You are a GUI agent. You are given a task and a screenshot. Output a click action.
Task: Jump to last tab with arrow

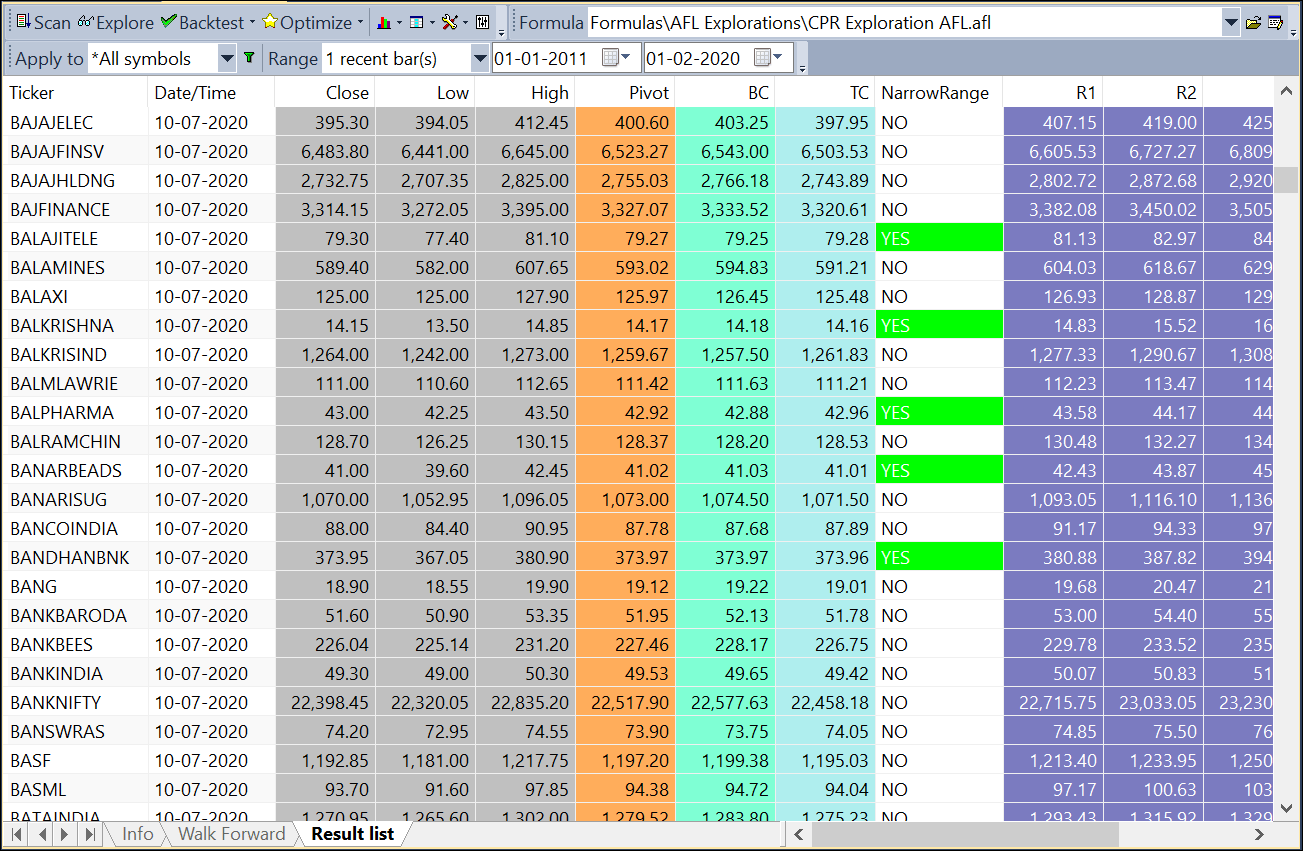pos(89,834)
